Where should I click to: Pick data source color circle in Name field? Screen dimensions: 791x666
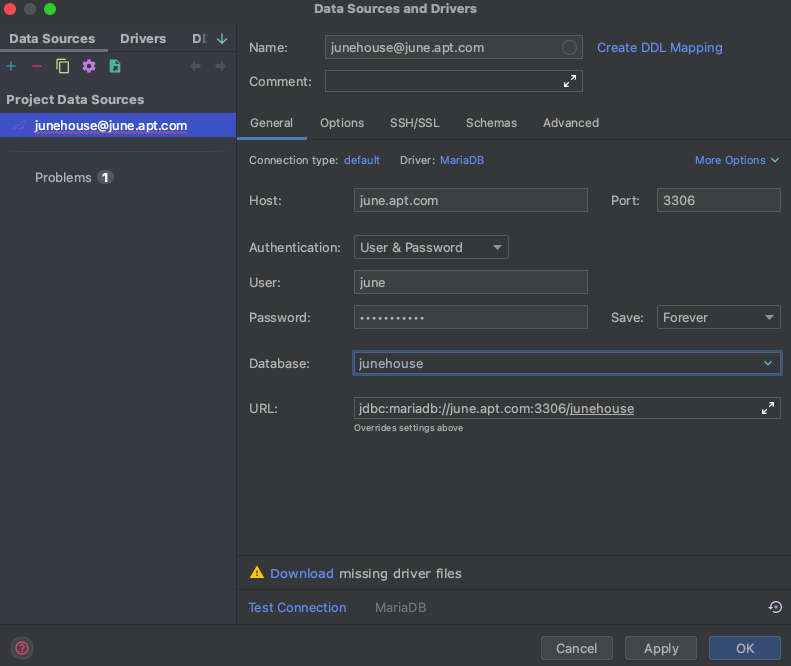coord(569,47)
